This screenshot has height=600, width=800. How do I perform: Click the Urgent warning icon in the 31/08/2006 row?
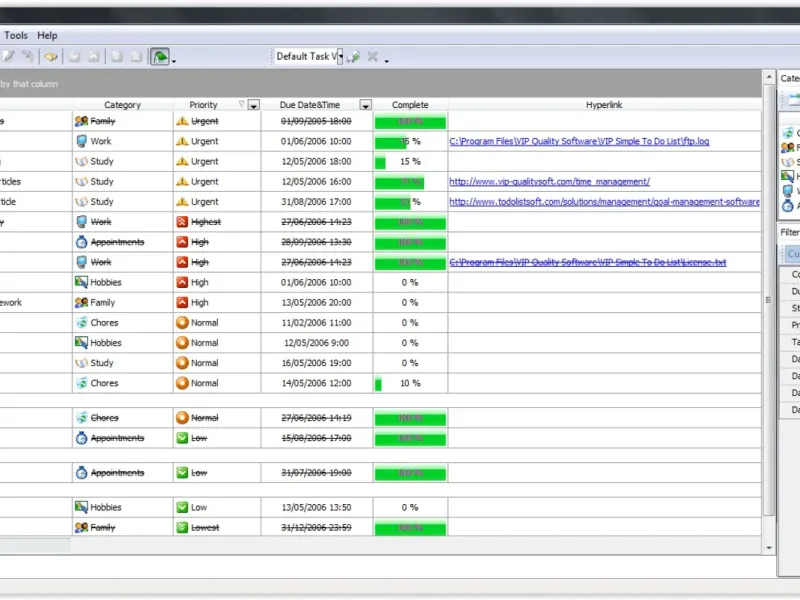click(x=182, y=202)
